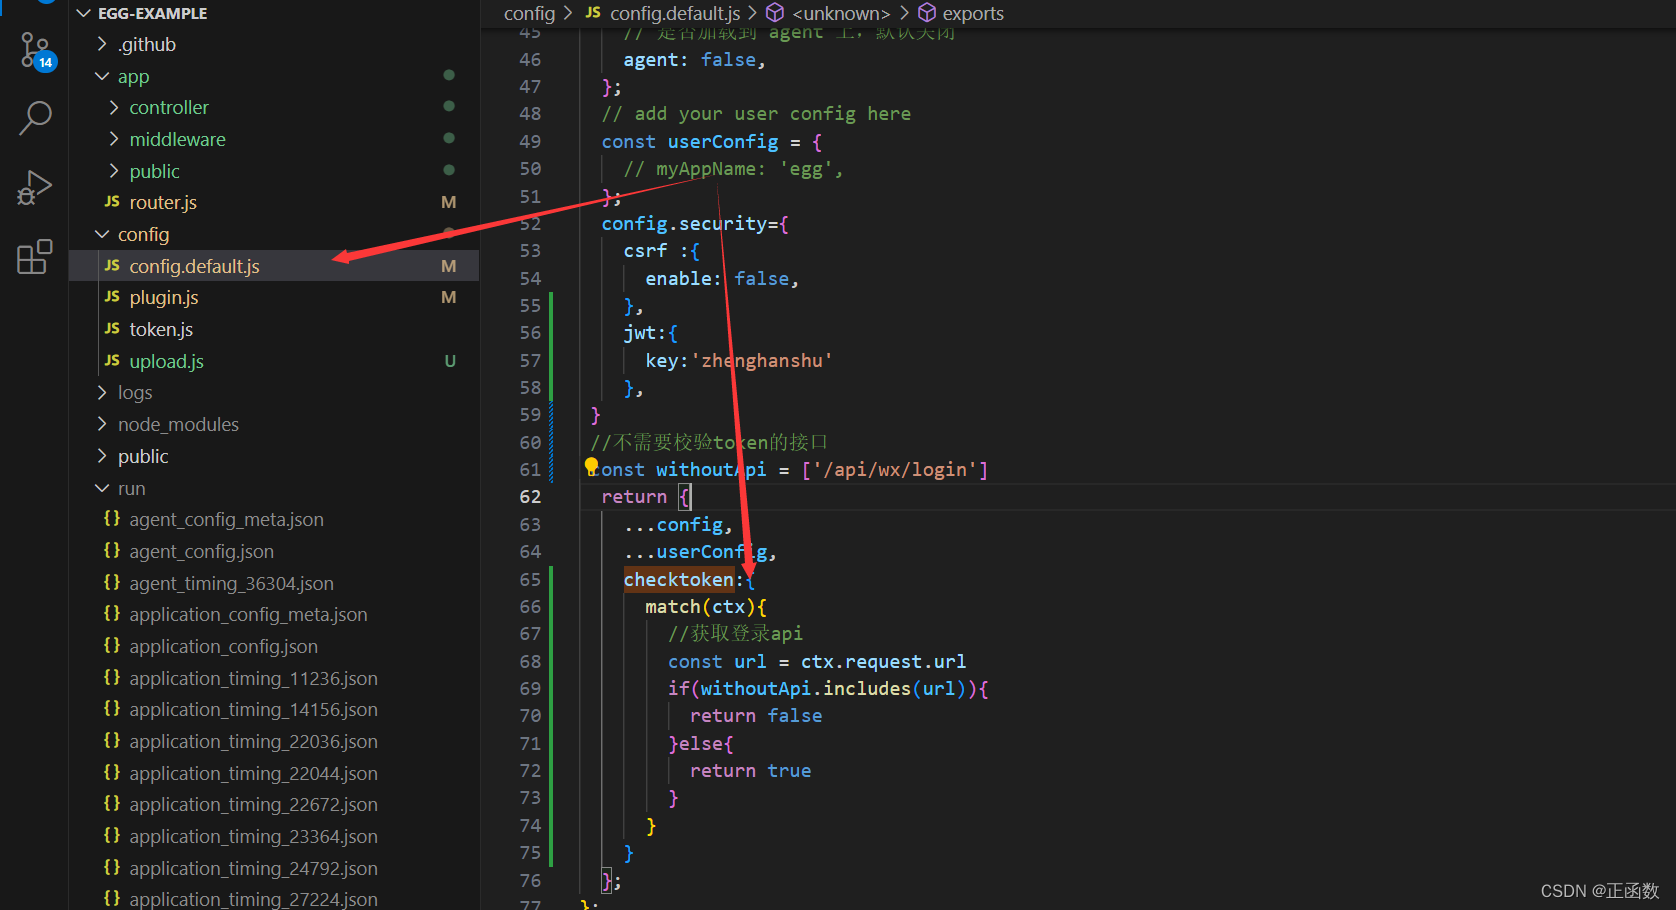Viewport: 1676px width, 910px height.
Task: Click the unknown symbol icon in breadcrumb
Action: (775, 13)
